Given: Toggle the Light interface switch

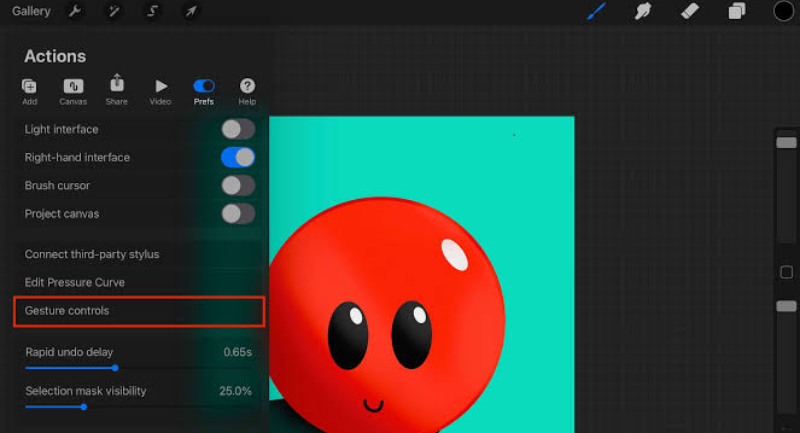Looking at the screenshot, I should coord(238,129).
